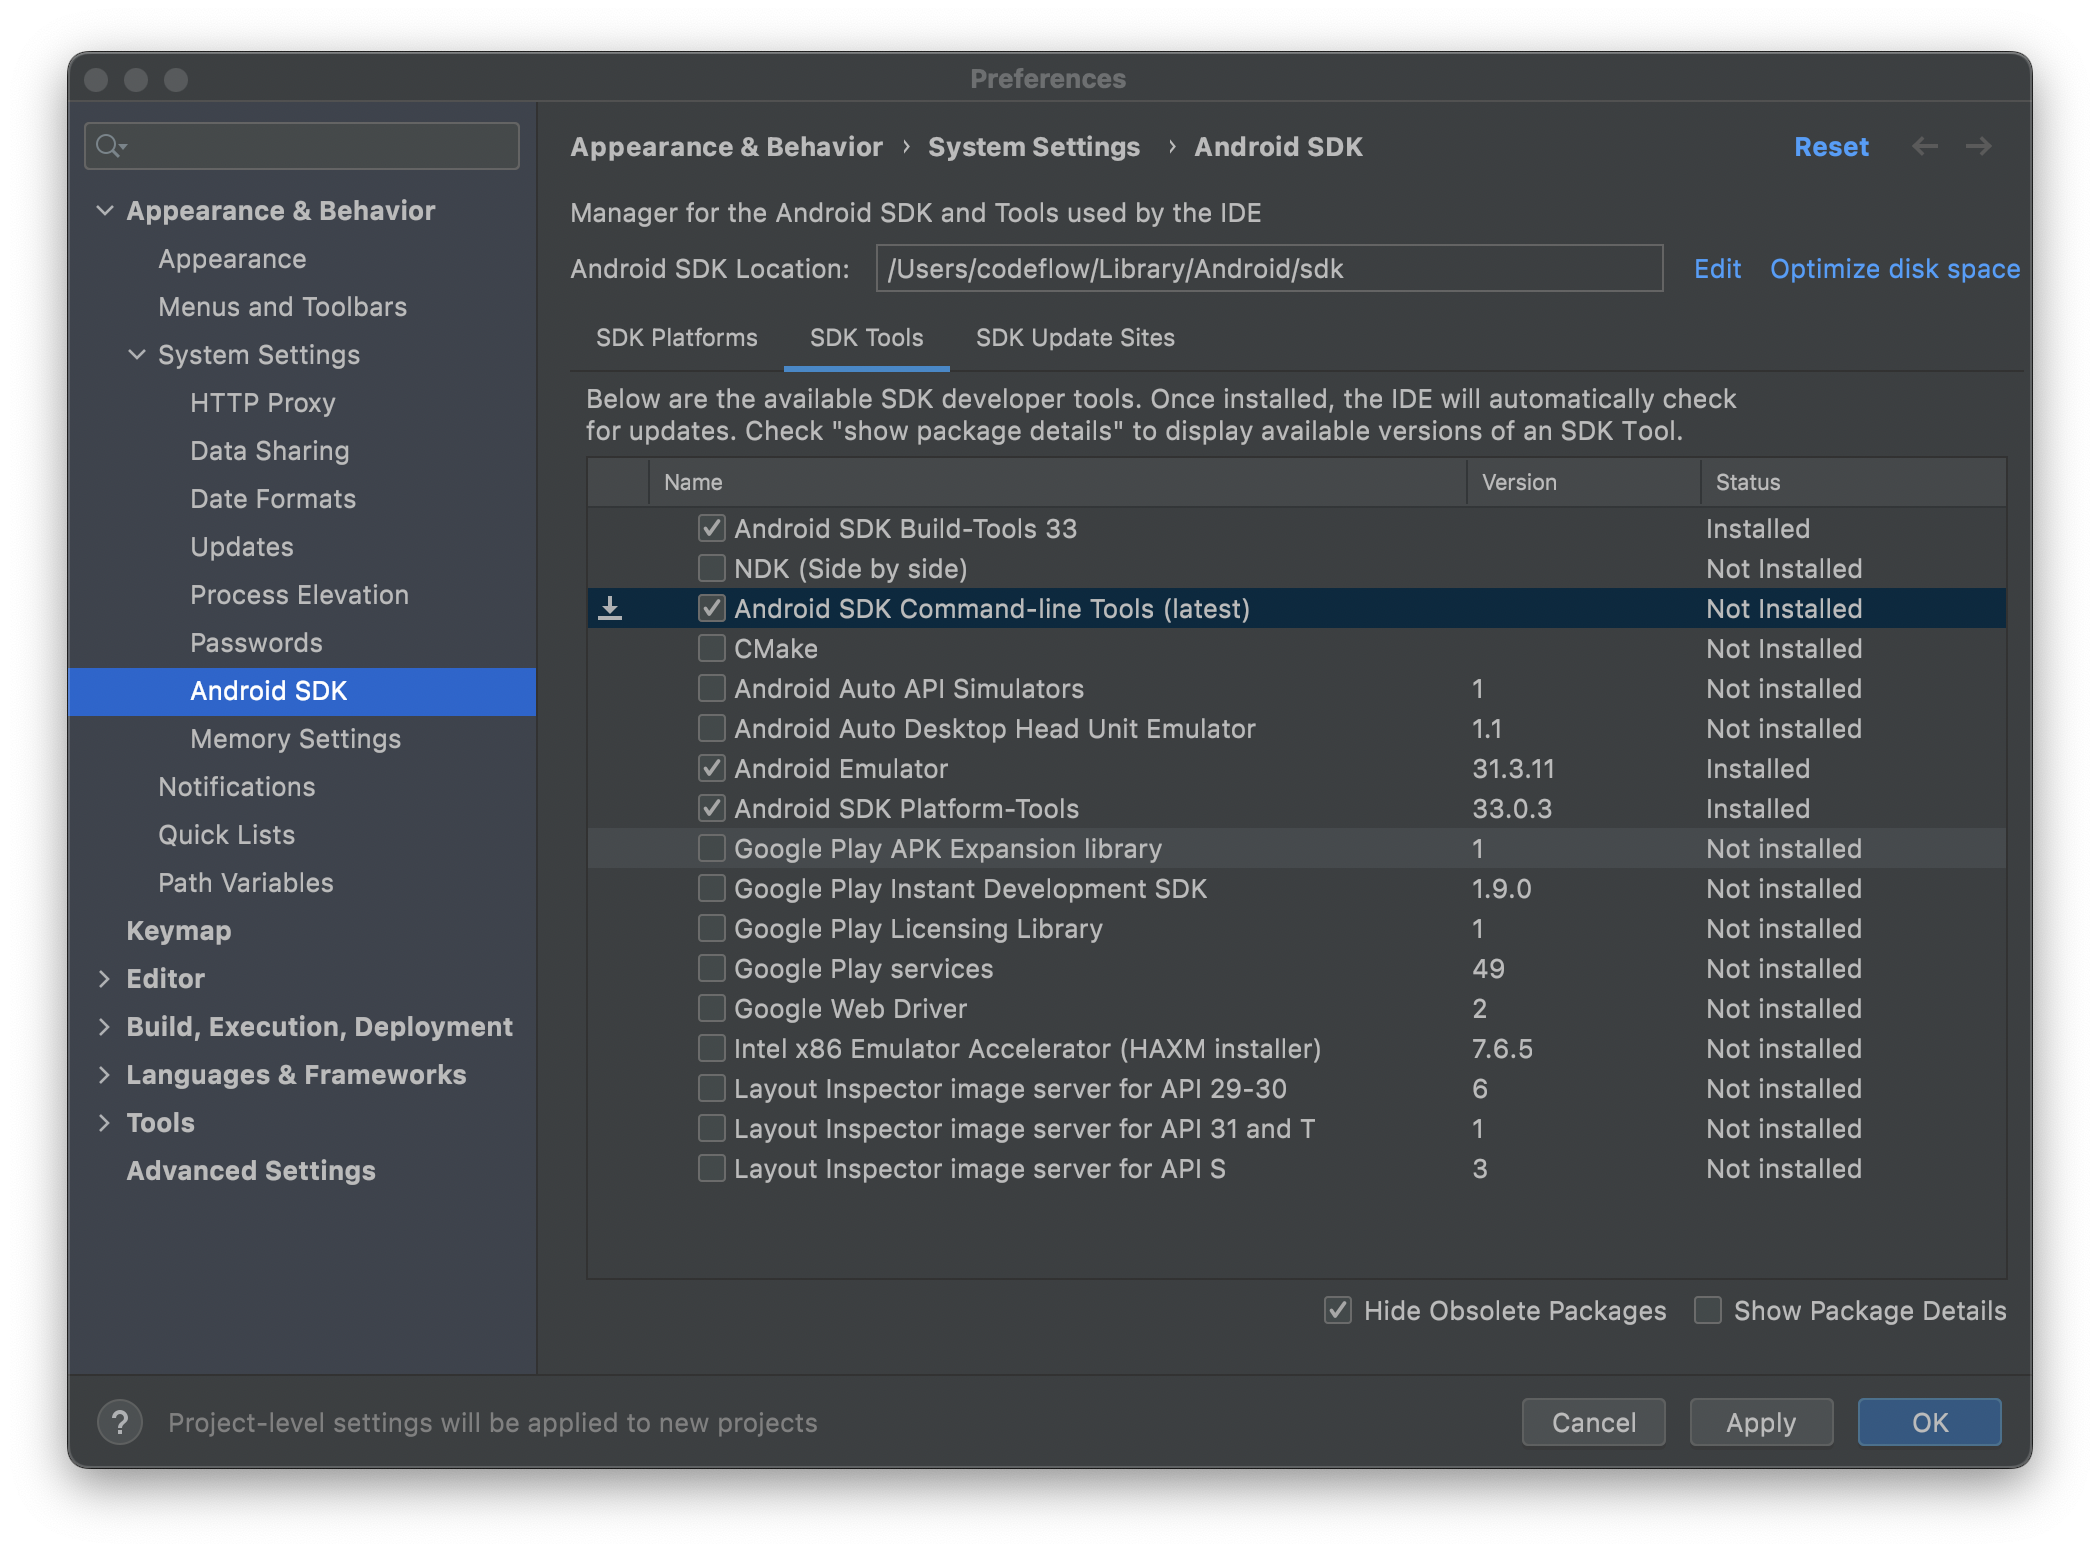Viewport: 2100px width, 1552px height.
Task: Click the Apply button
Action: [x=1760, y=1422]
